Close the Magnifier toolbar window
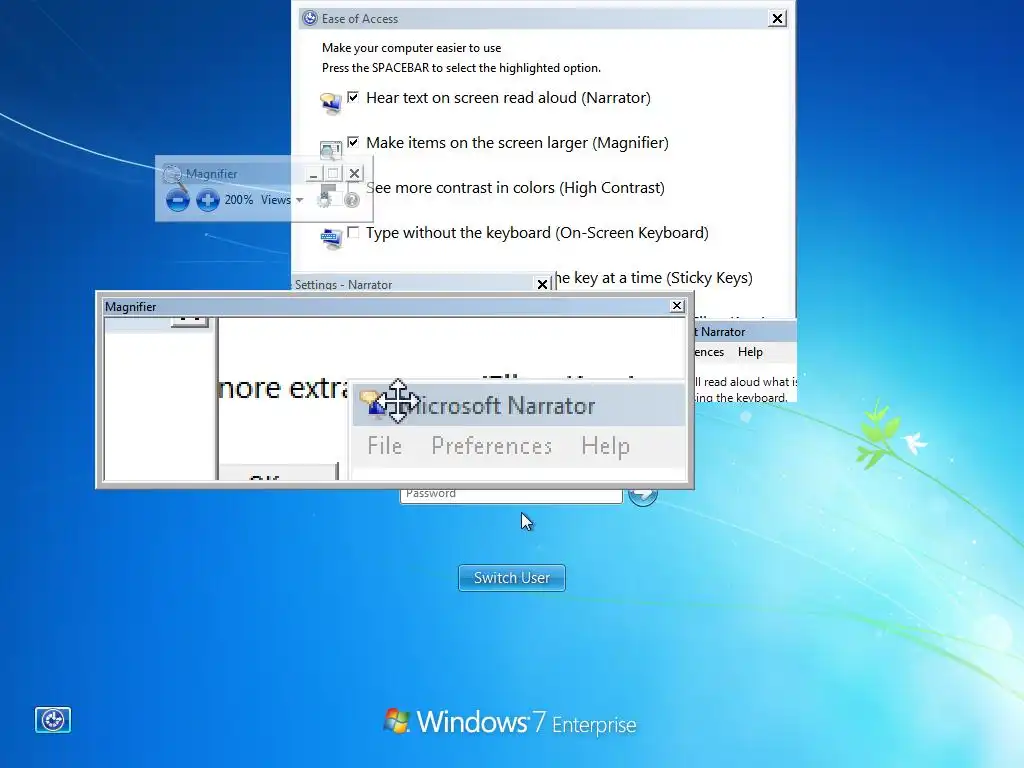Image resolution: width=1024 pixels, height=768 pixels. tap(354, 174)
